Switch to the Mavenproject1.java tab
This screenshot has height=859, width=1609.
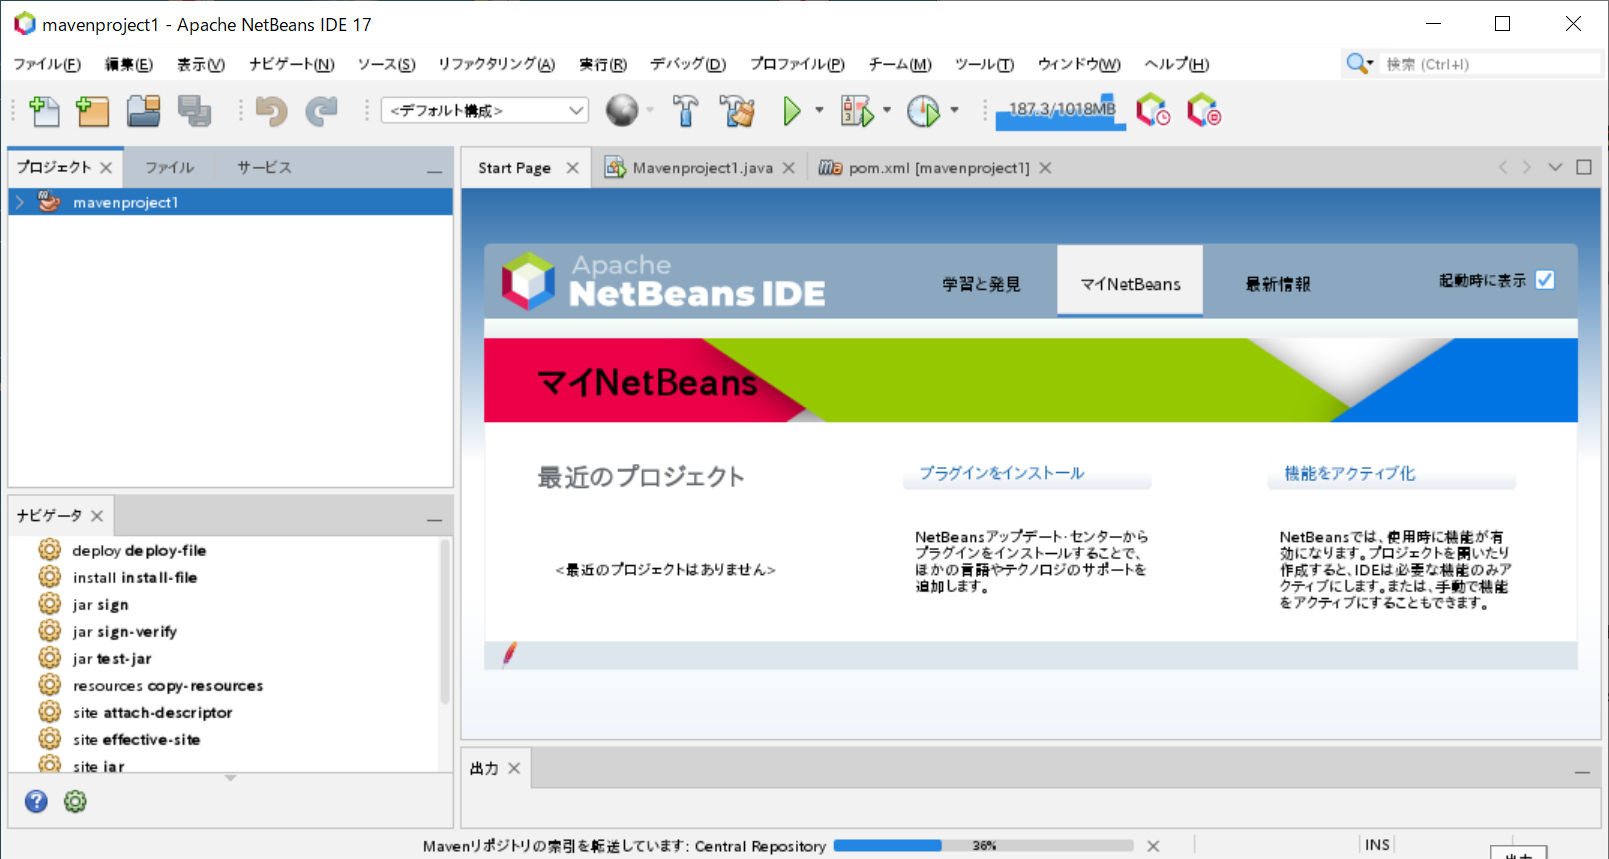(702, 168)
